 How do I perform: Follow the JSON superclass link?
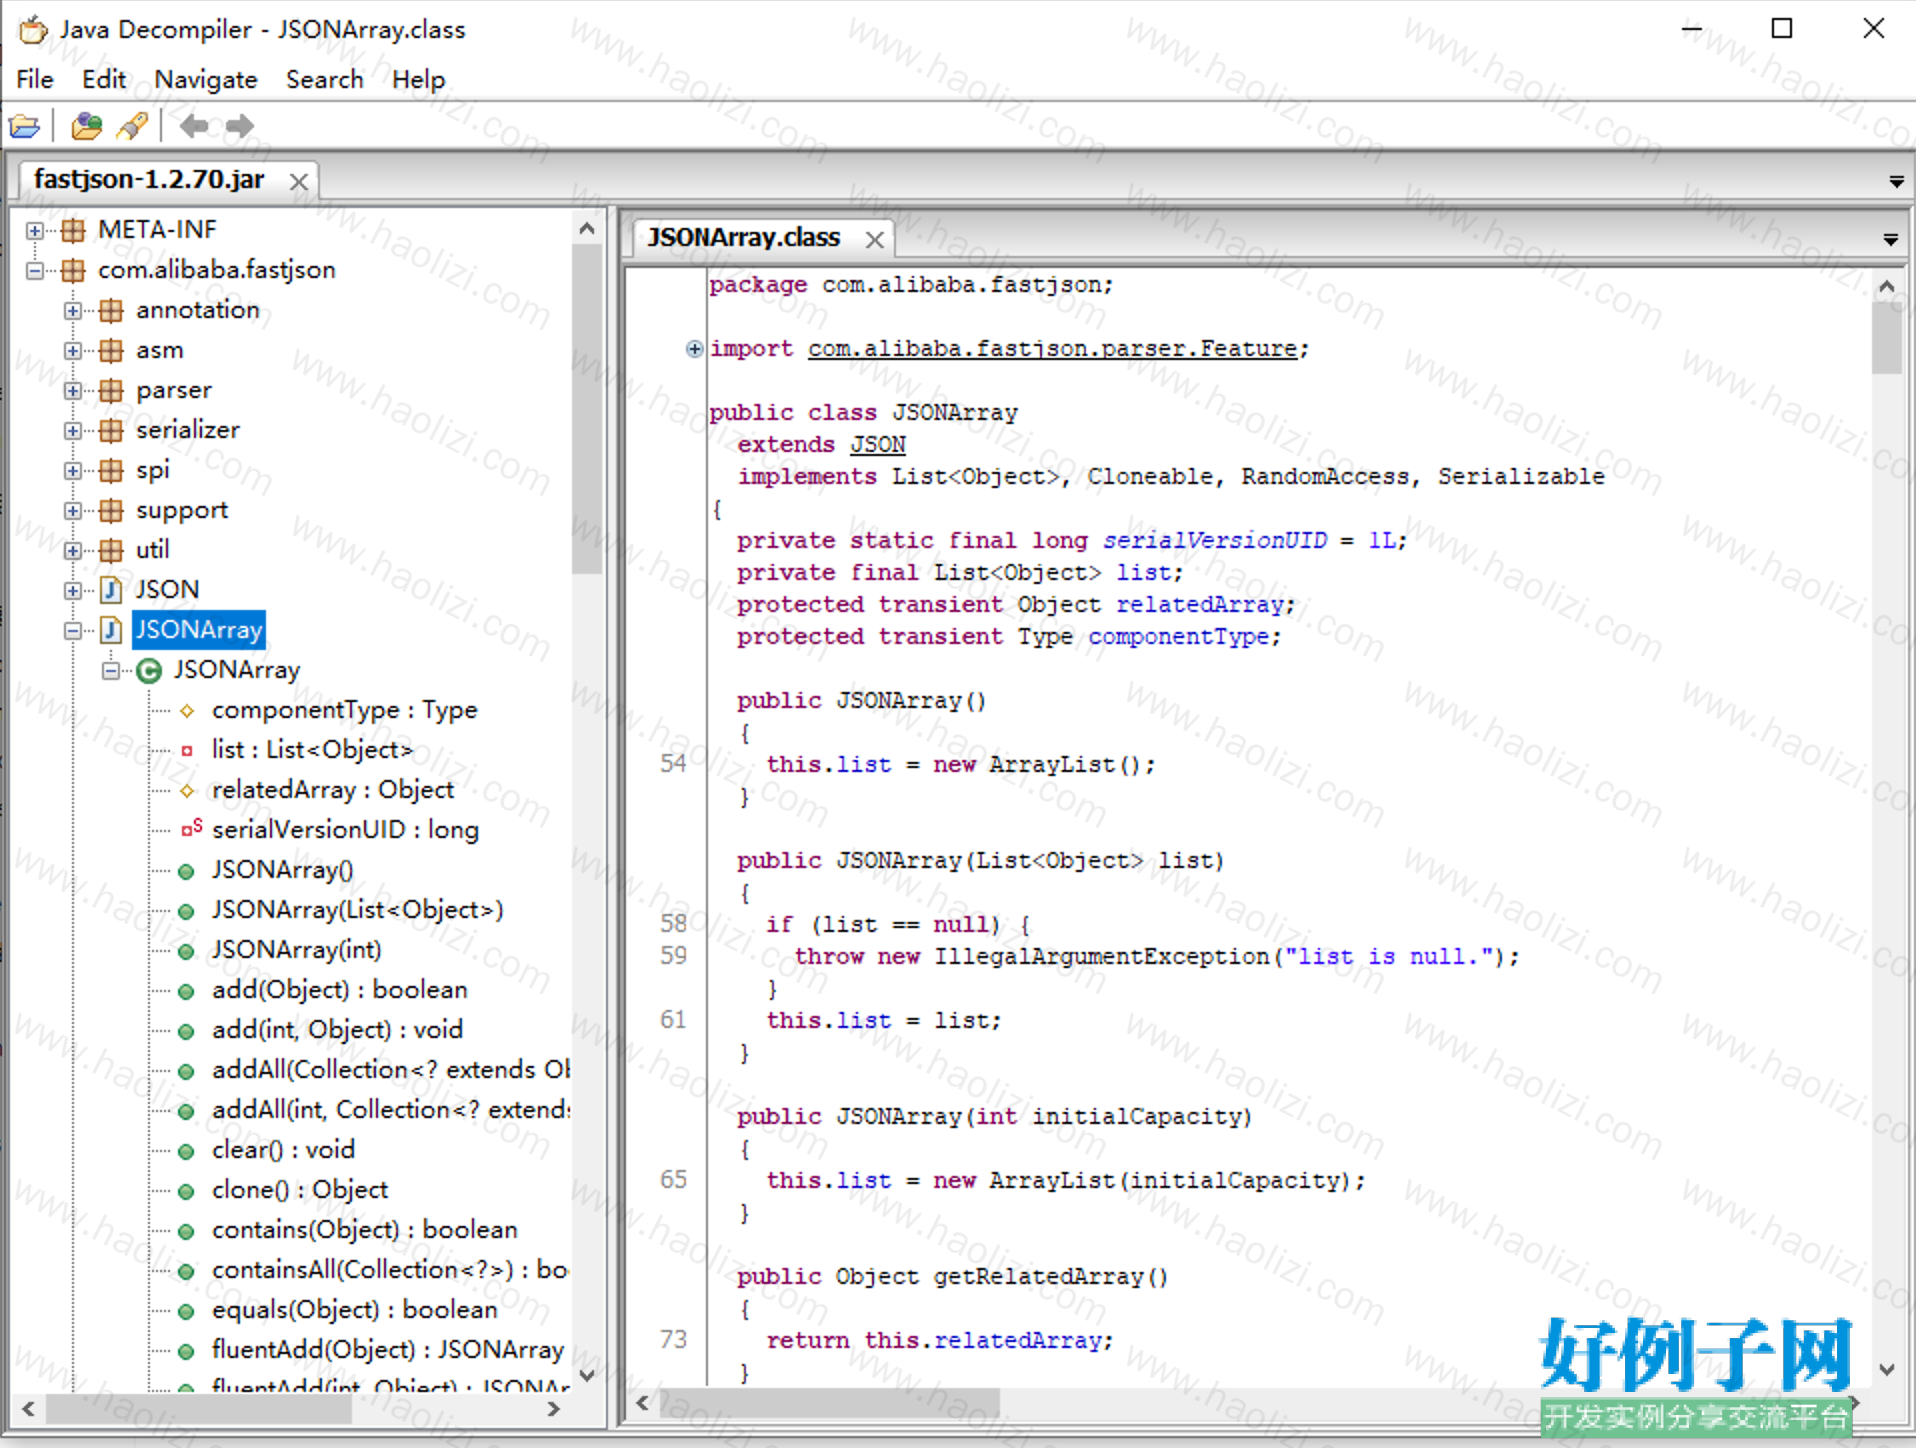pos(878,444)
